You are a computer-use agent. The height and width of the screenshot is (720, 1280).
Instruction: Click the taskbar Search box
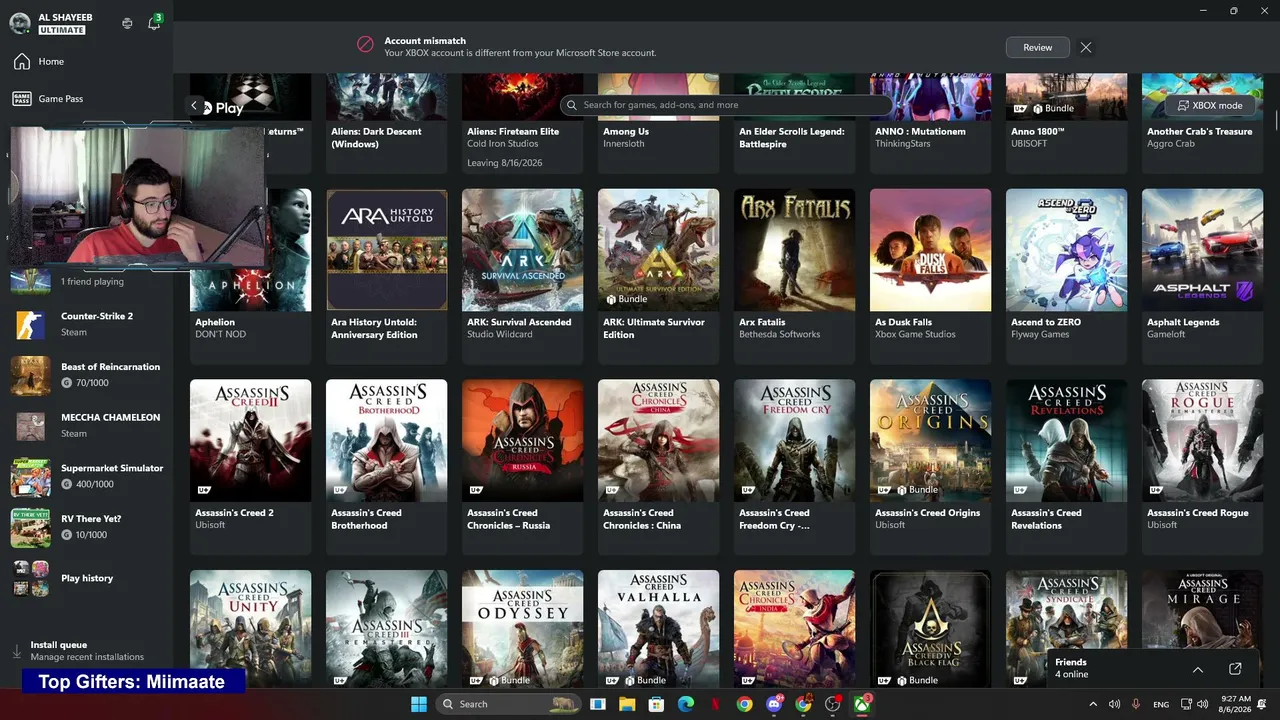[509, 704]
